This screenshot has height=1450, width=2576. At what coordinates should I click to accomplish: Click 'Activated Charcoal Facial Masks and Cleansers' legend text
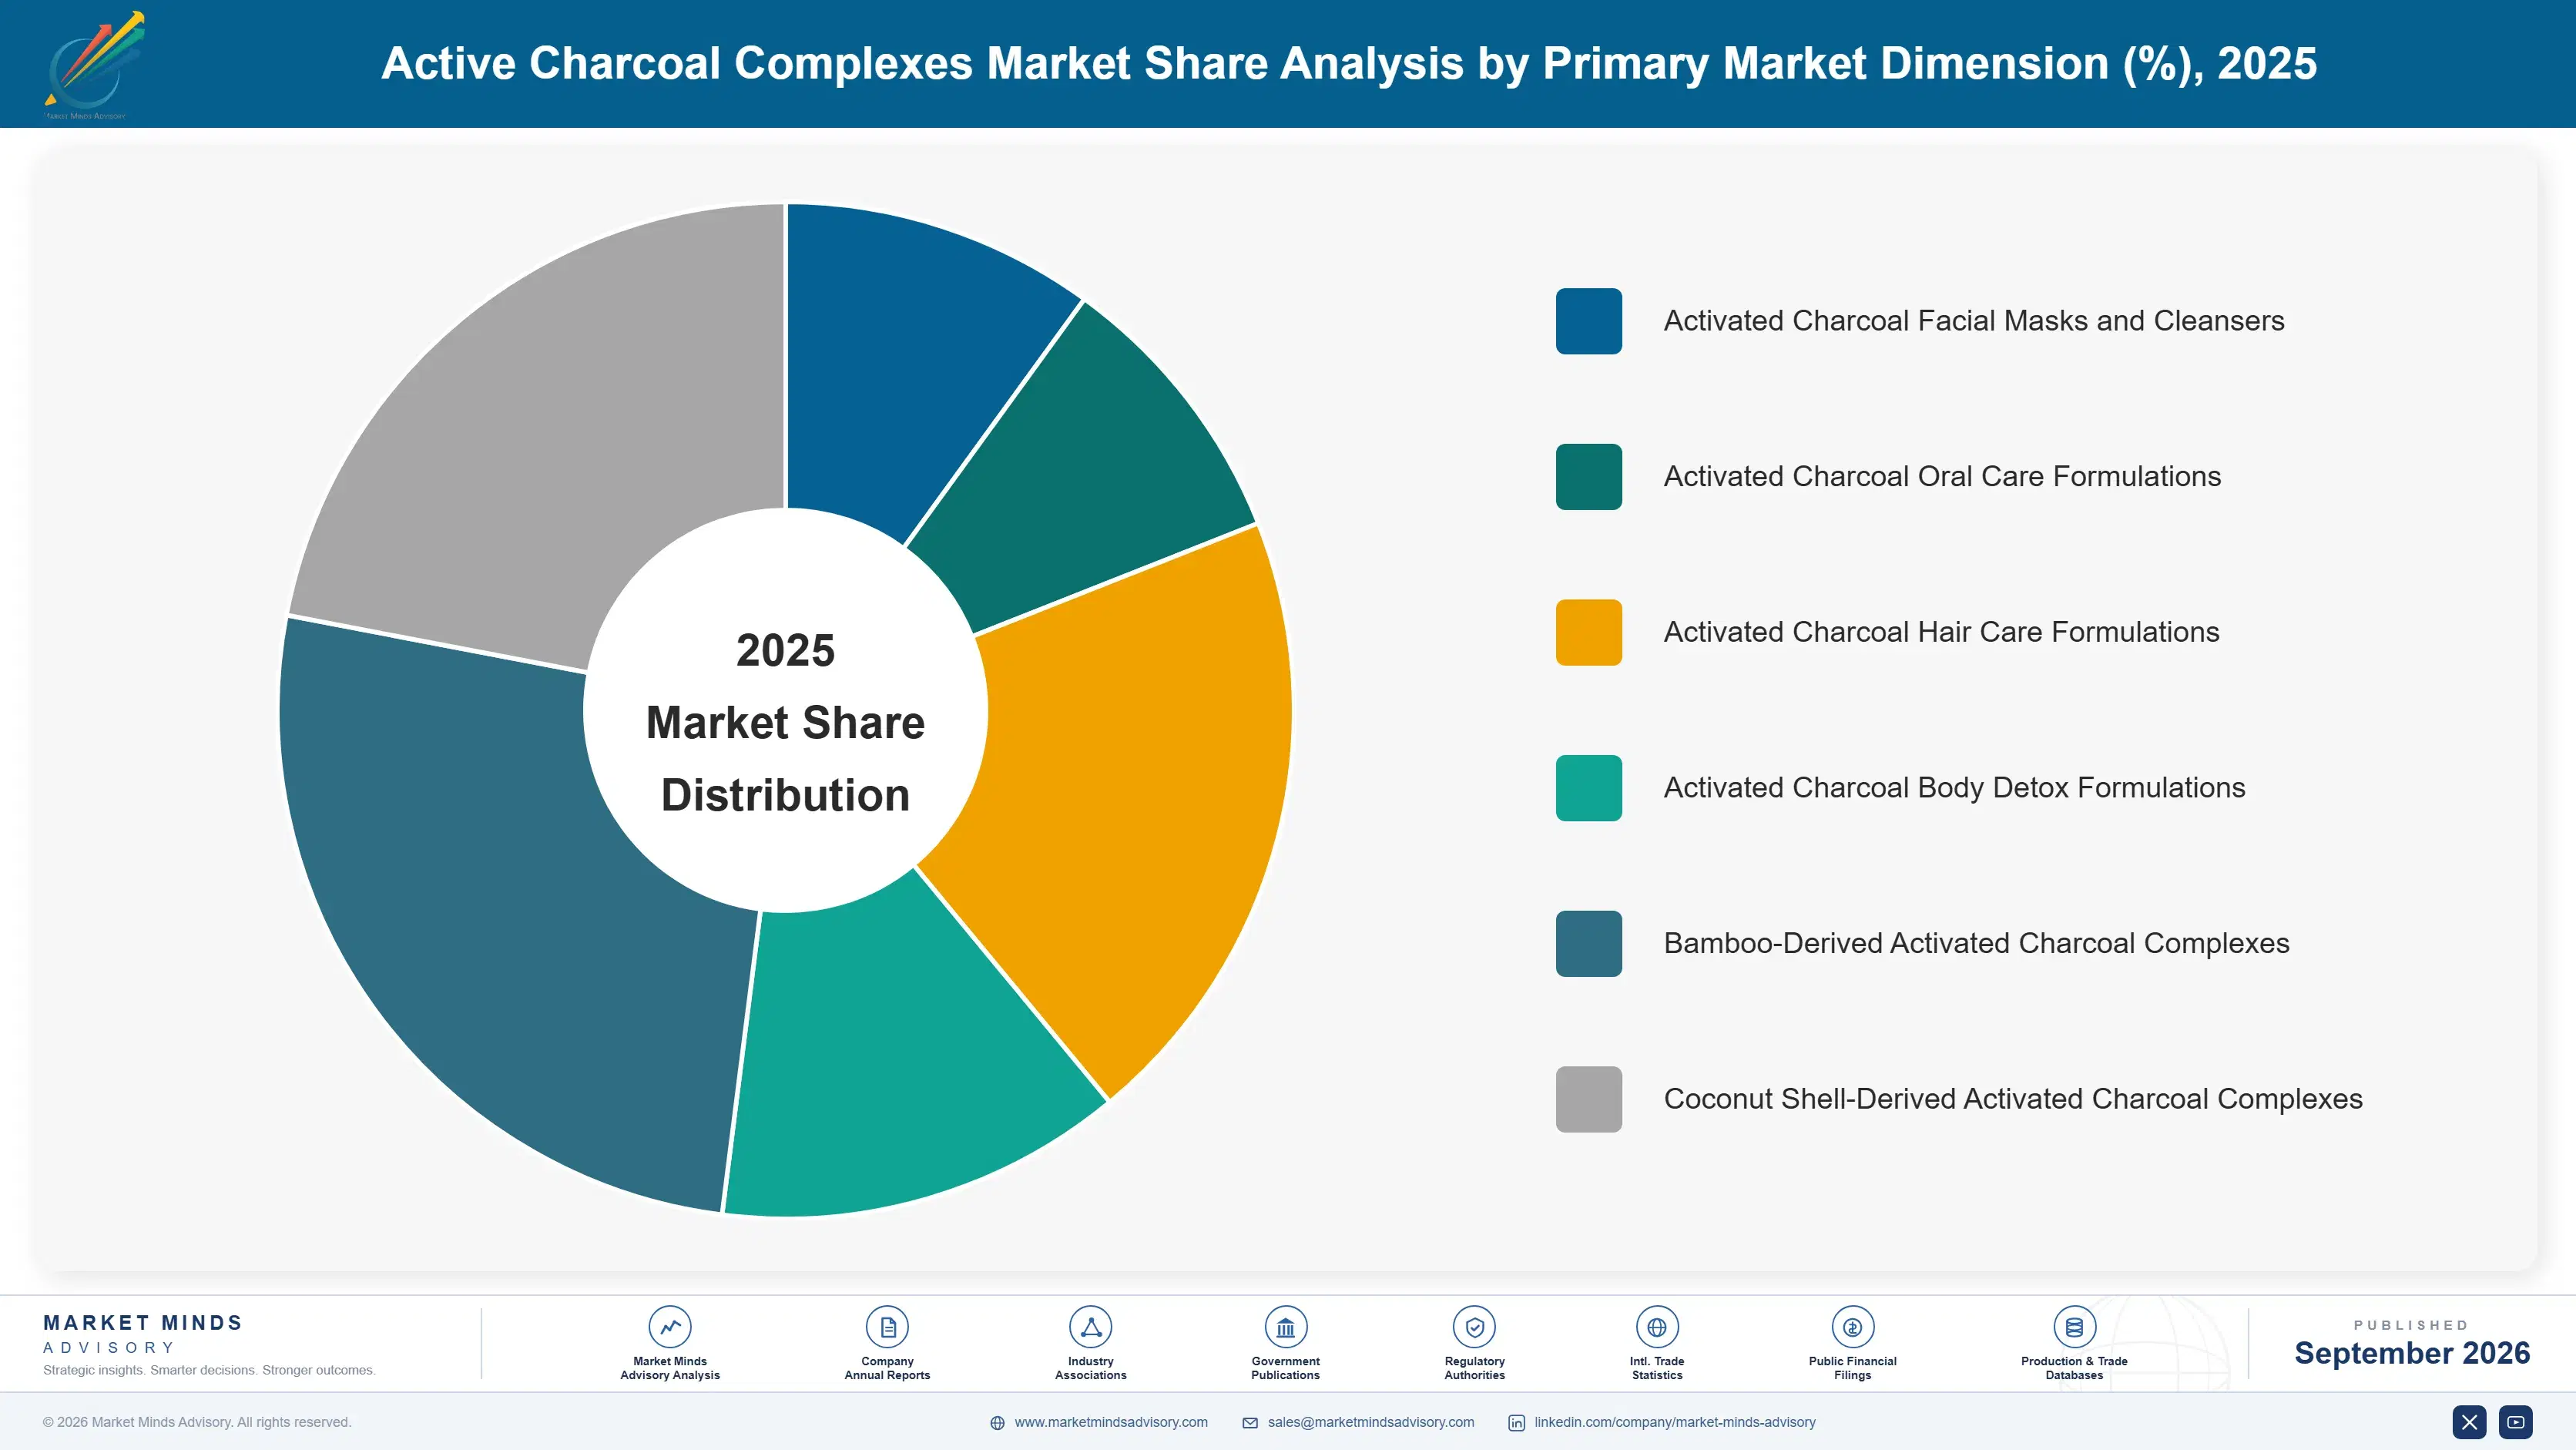(x=1974, y=321)
